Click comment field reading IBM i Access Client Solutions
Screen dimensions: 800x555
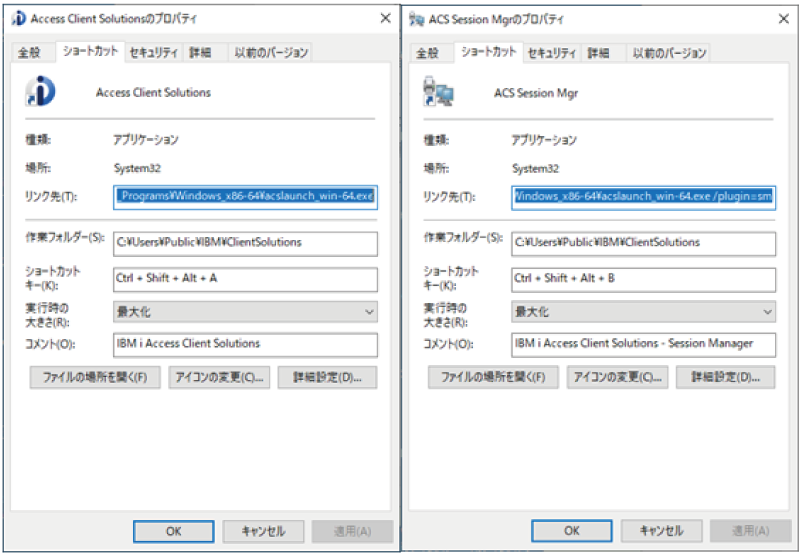click(x=245, y=345)
